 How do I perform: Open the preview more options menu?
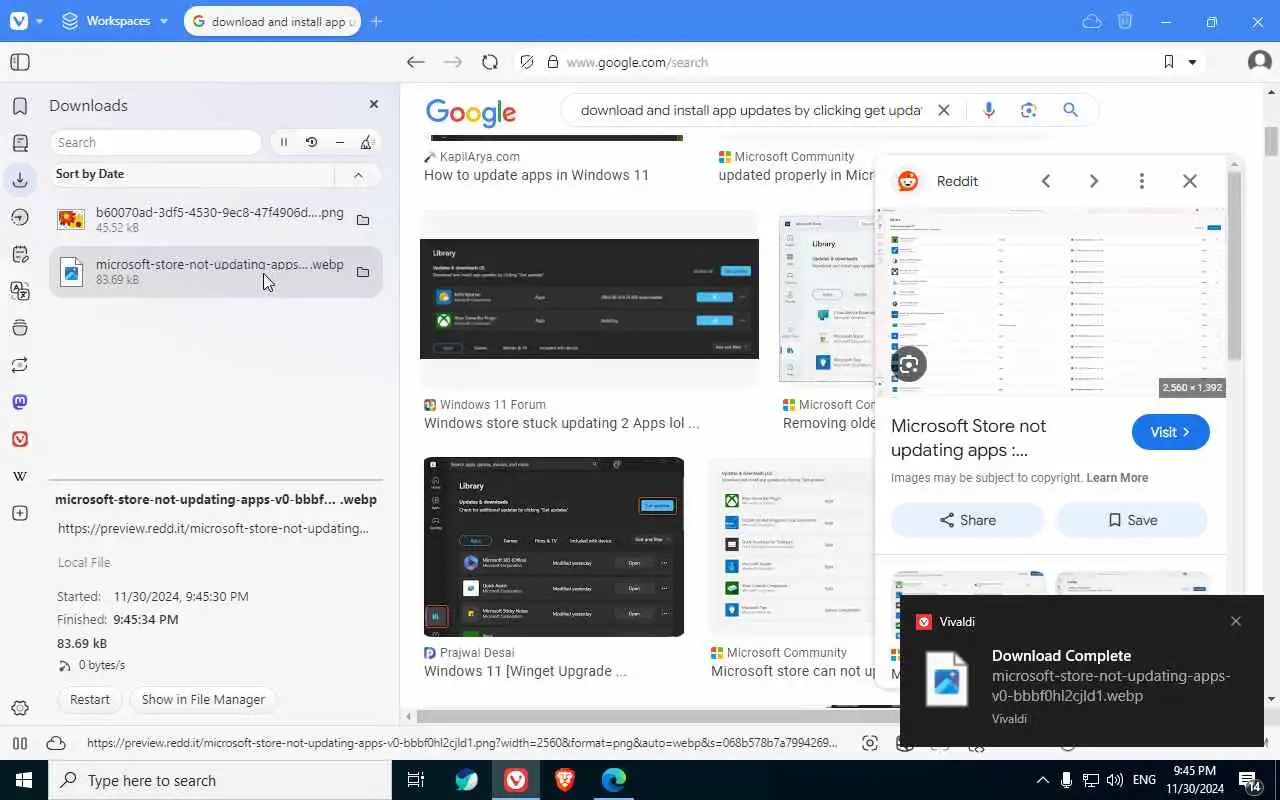point(1142,181)
